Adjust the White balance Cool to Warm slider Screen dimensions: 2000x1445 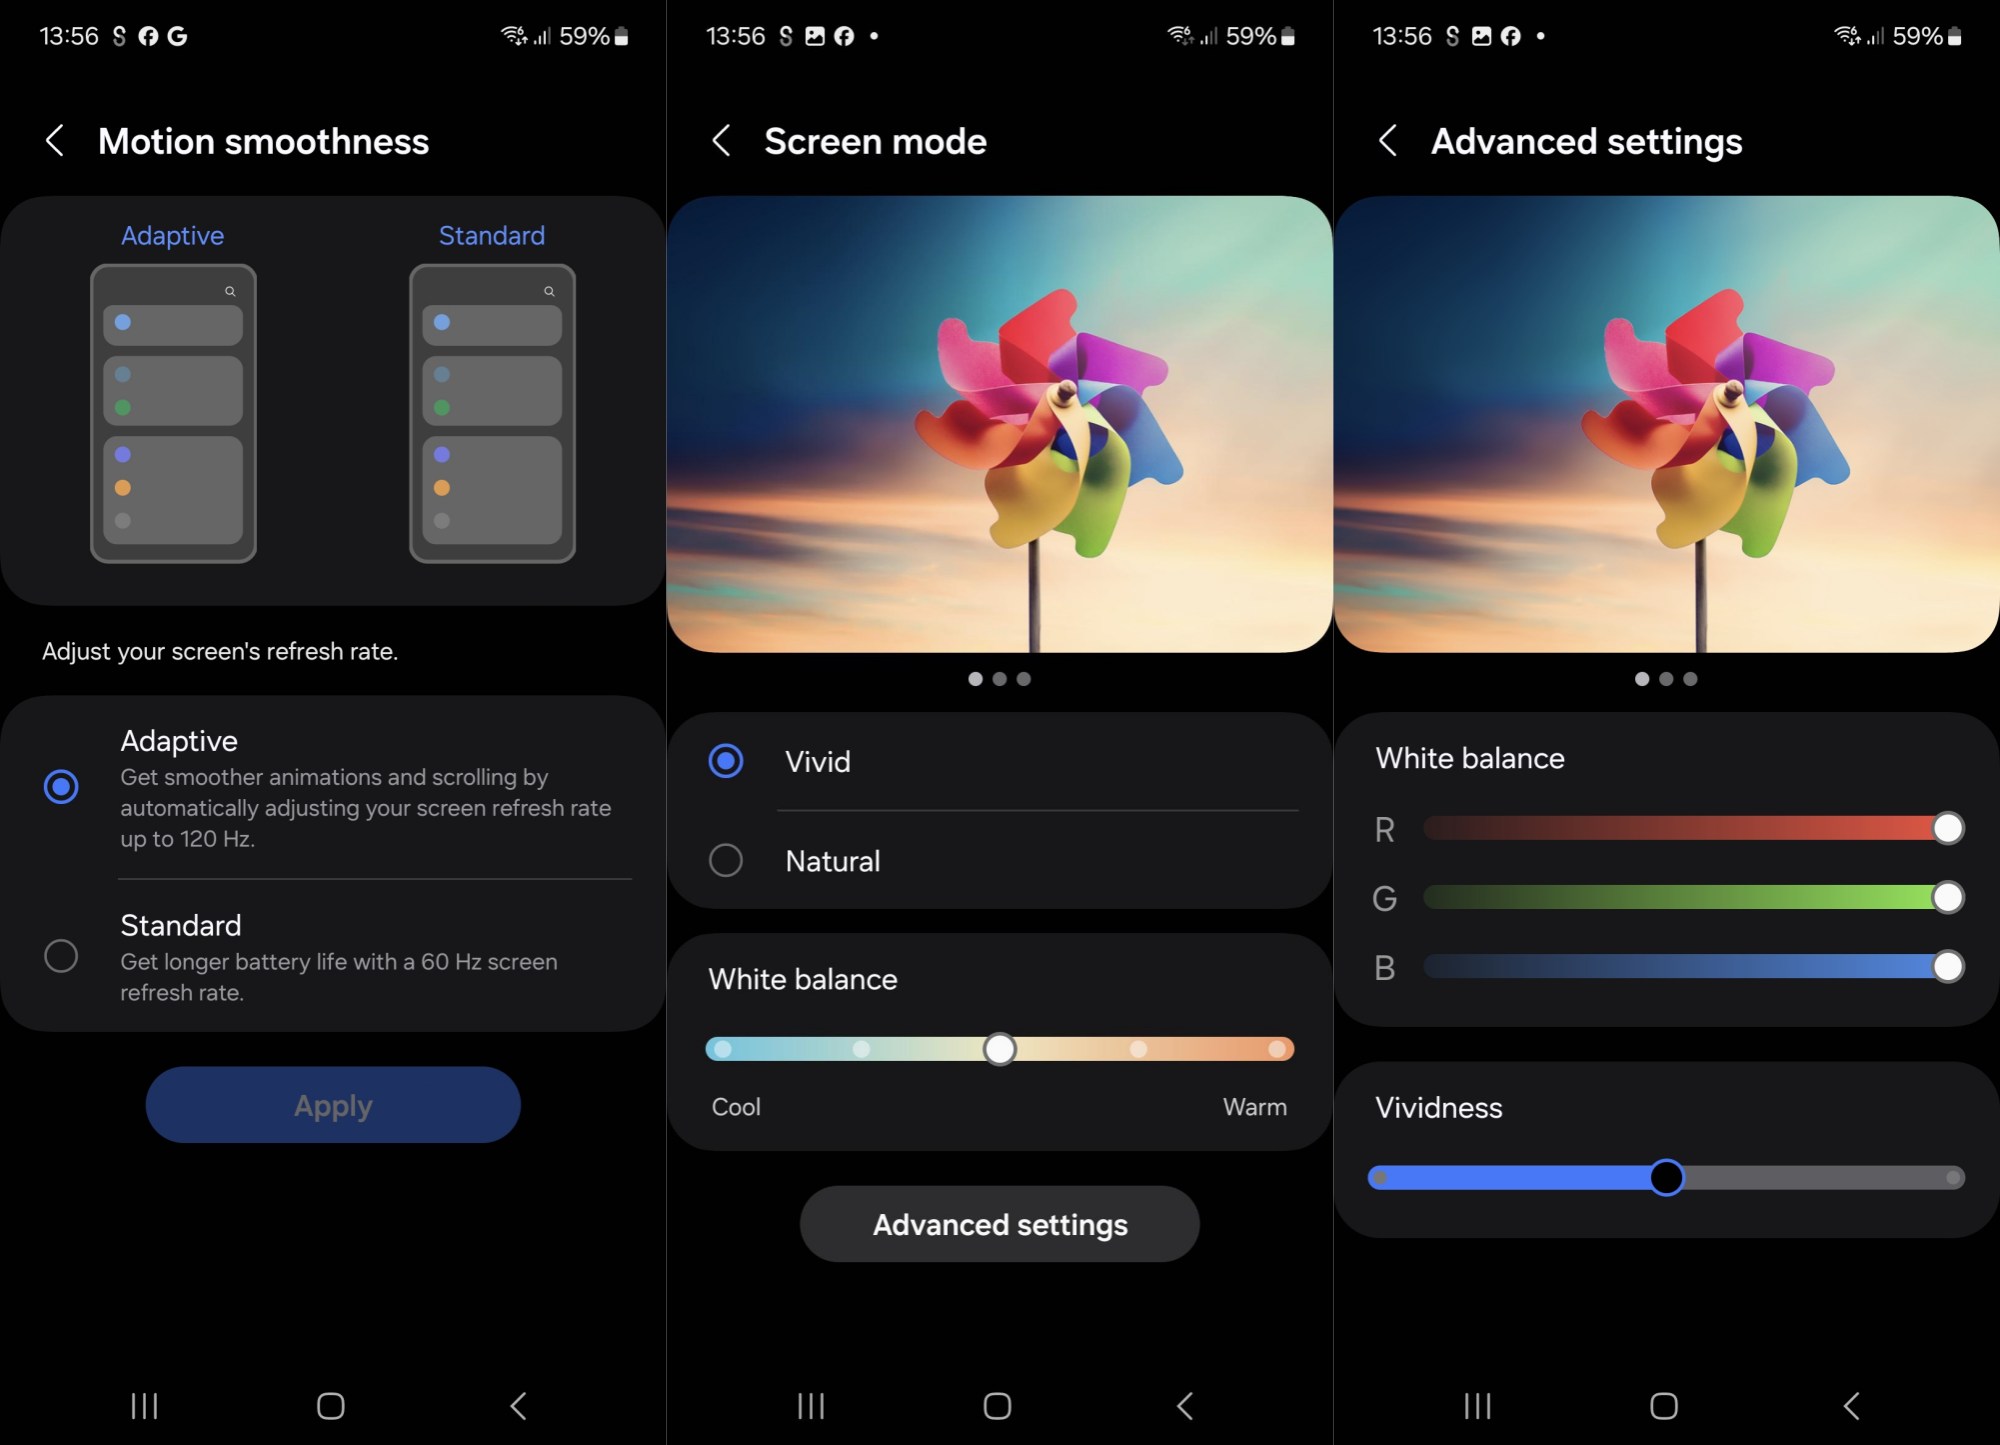(998, 1048)
